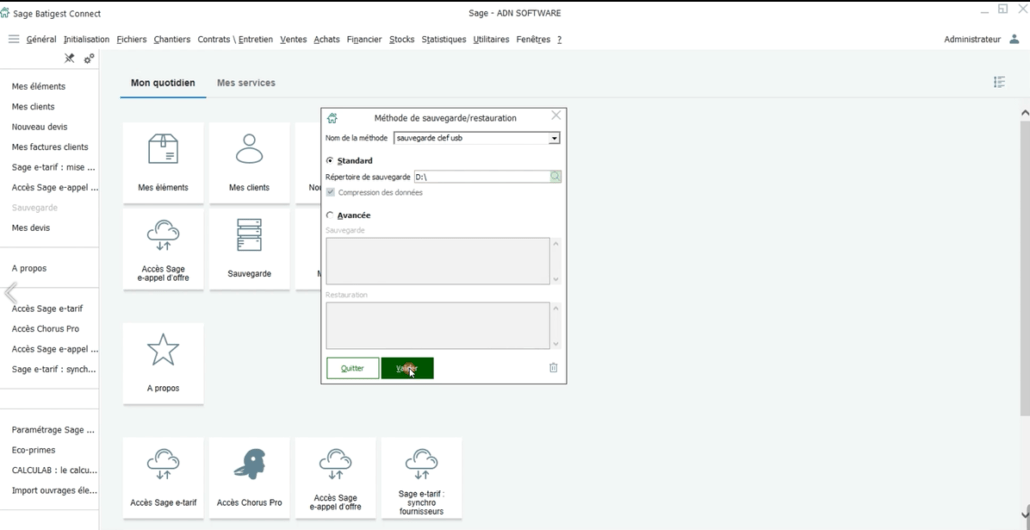Open the Financier menu
The image size is (1030, 530).
(365, 39)
